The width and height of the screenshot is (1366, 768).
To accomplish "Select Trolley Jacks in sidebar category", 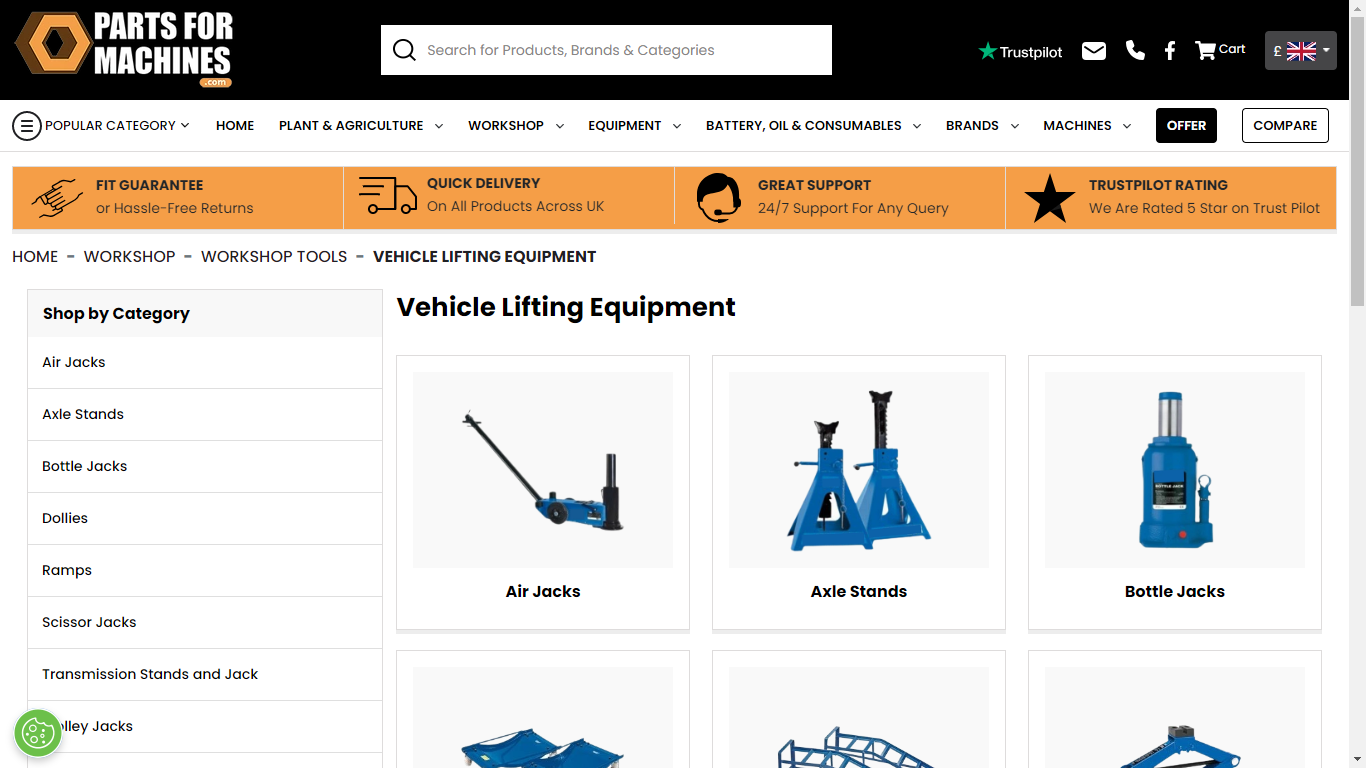I will pyautogui.click(x=205, y=727).
